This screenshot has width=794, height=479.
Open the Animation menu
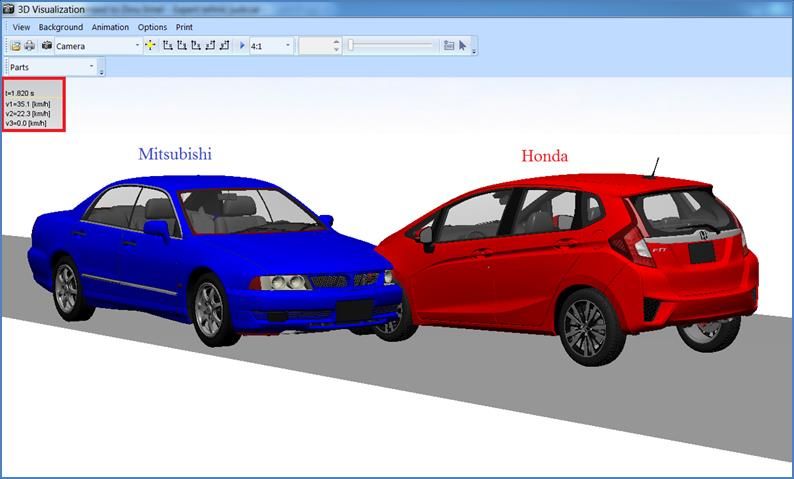click(110, 27)
